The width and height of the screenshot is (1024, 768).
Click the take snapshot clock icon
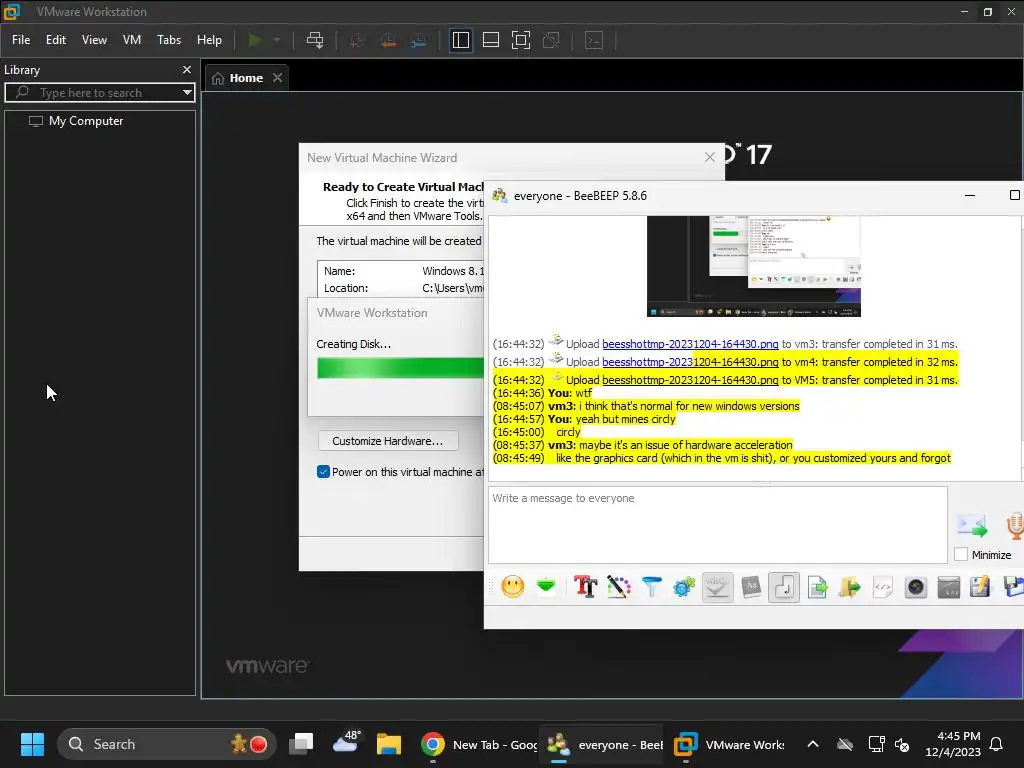click(357, 40)
